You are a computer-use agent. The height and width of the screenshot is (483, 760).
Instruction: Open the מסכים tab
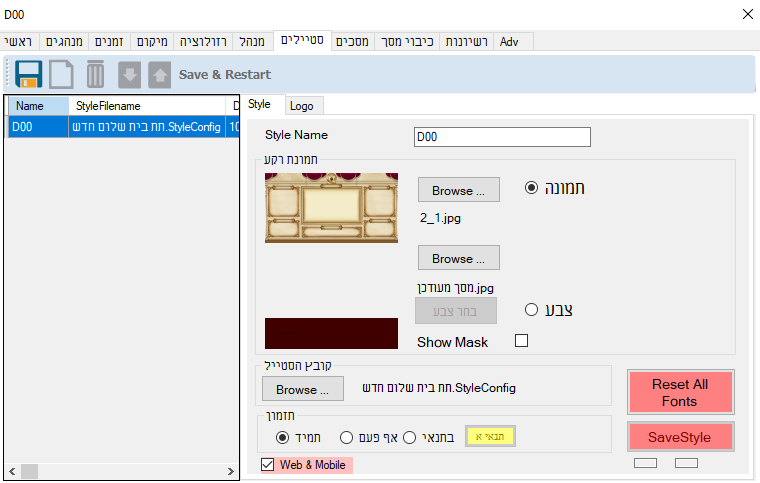pos(351,41)
